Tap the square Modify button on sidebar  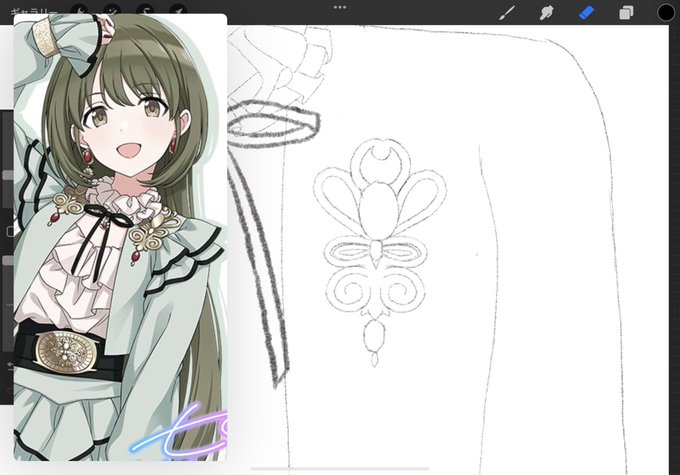click(10, 231)
